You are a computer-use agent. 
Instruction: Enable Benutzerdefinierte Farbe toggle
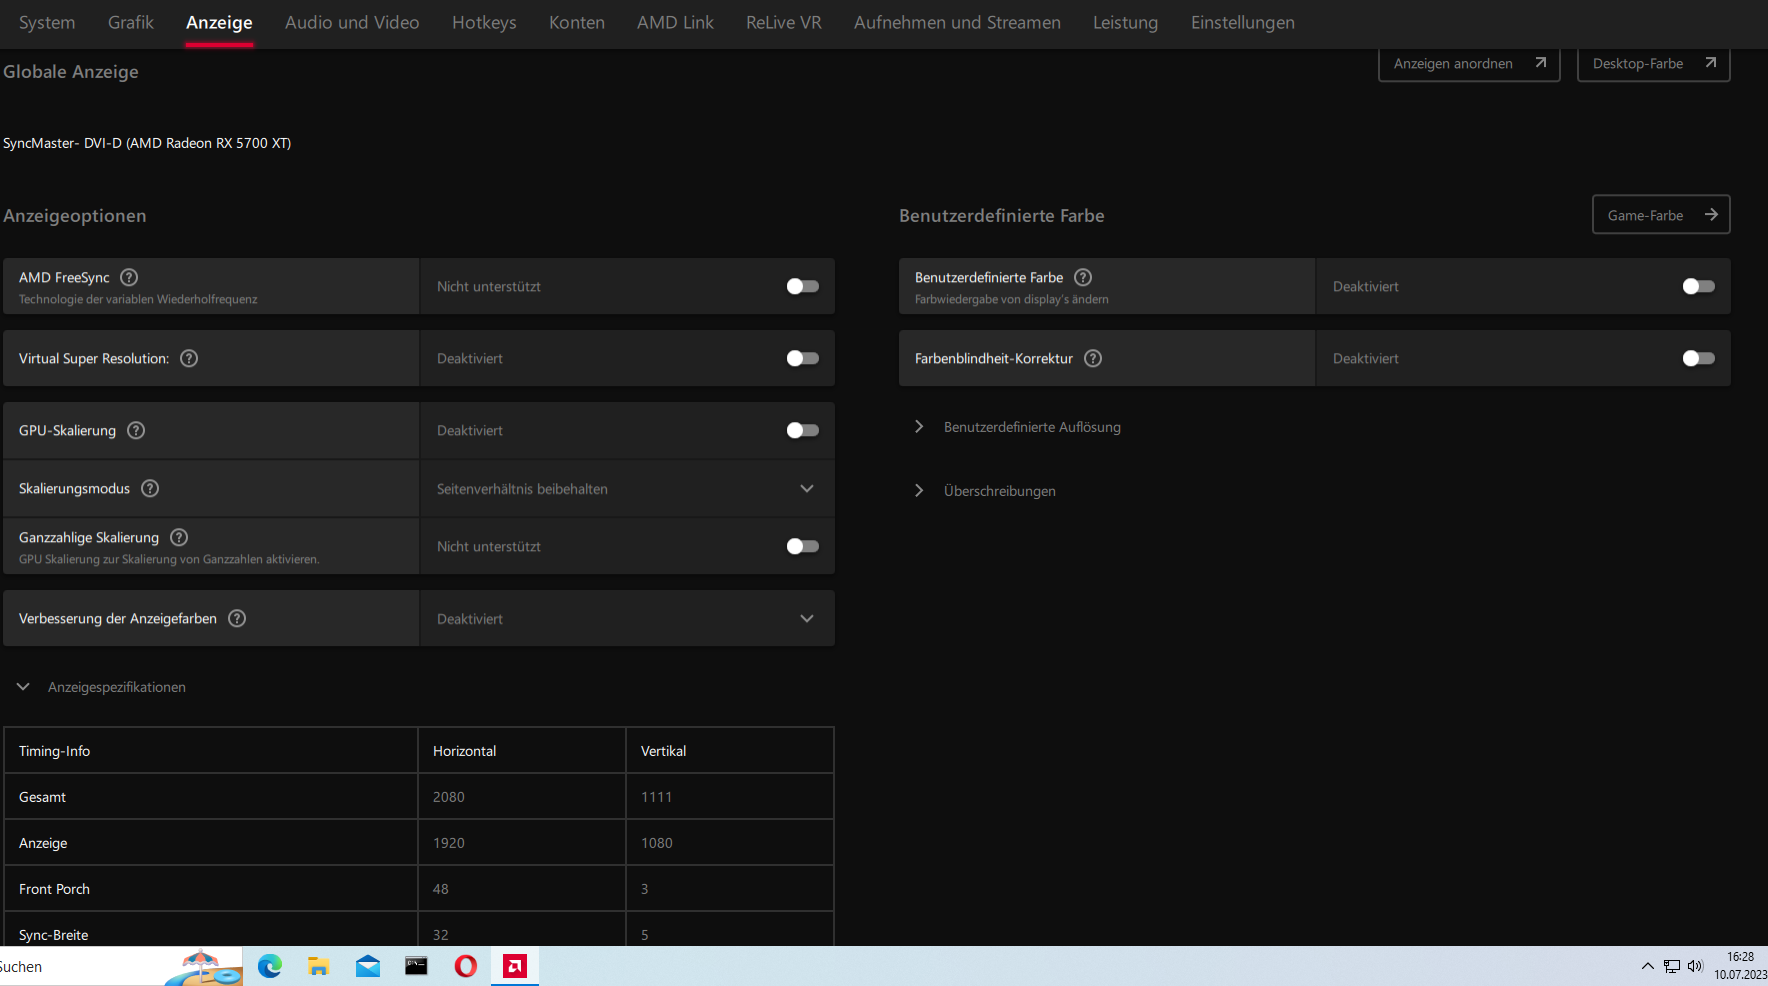(x=1699, y=286)
